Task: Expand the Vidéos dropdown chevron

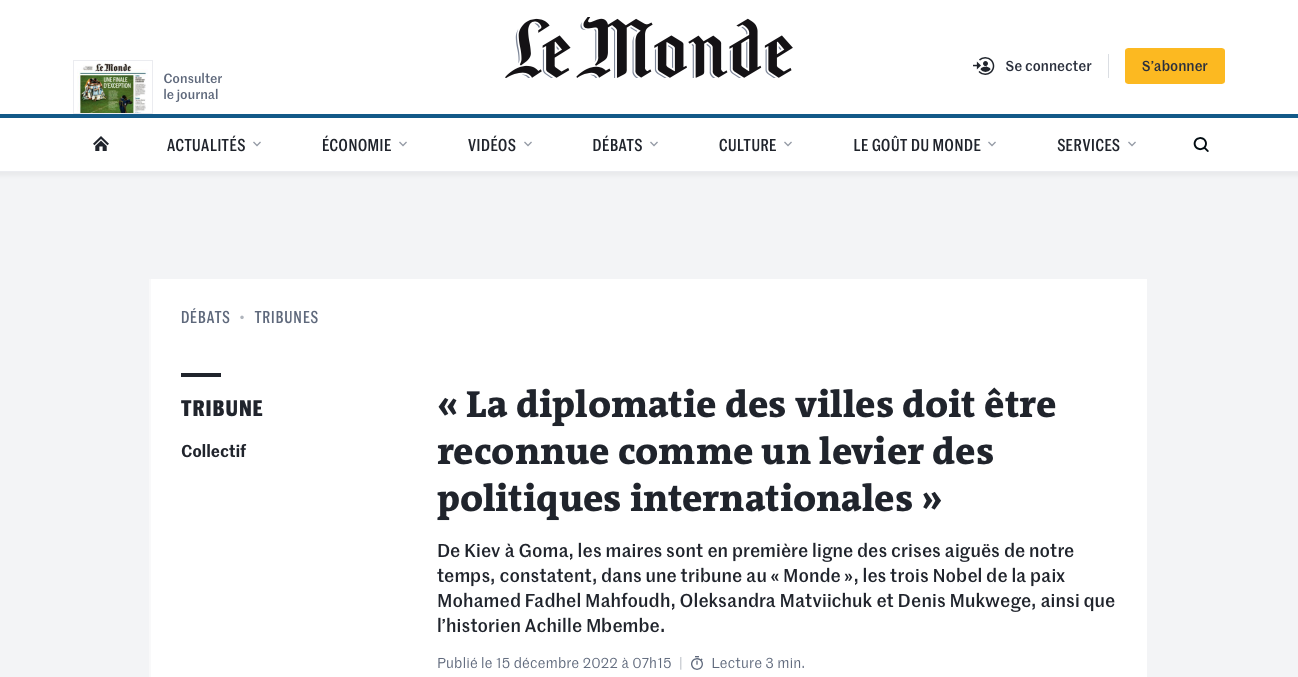Action: [x=528, y=144]
